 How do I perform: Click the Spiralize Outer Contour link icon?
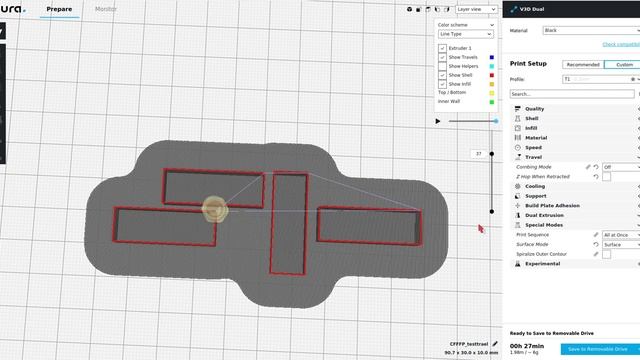tap(596, 254)
